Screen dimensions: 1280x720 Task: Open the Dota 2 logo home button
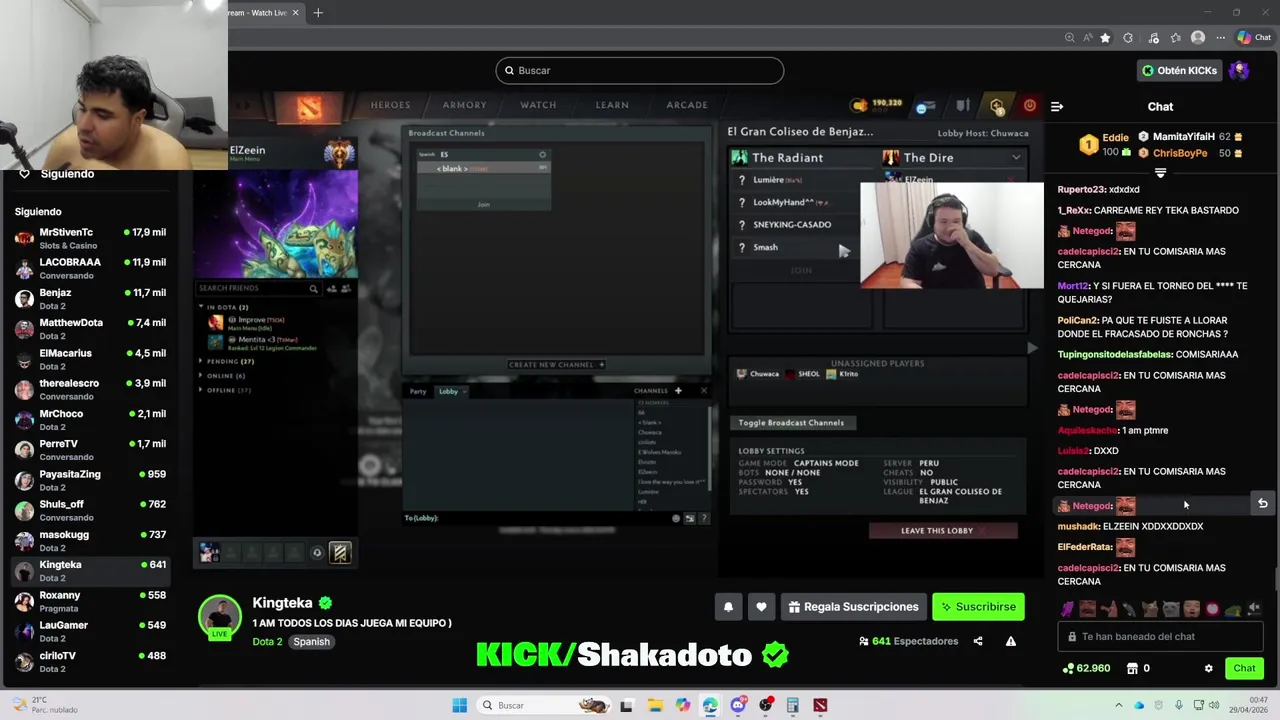click(x=309, y=106)
